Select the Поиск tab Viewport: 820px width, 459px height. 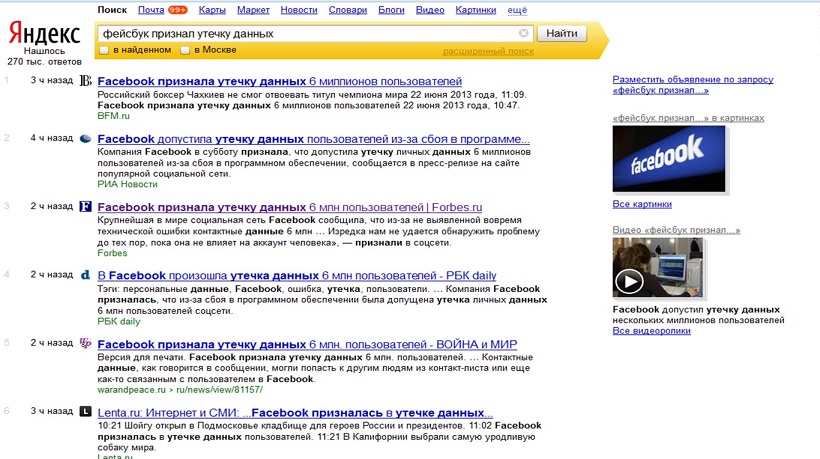(x=112, y=10)
